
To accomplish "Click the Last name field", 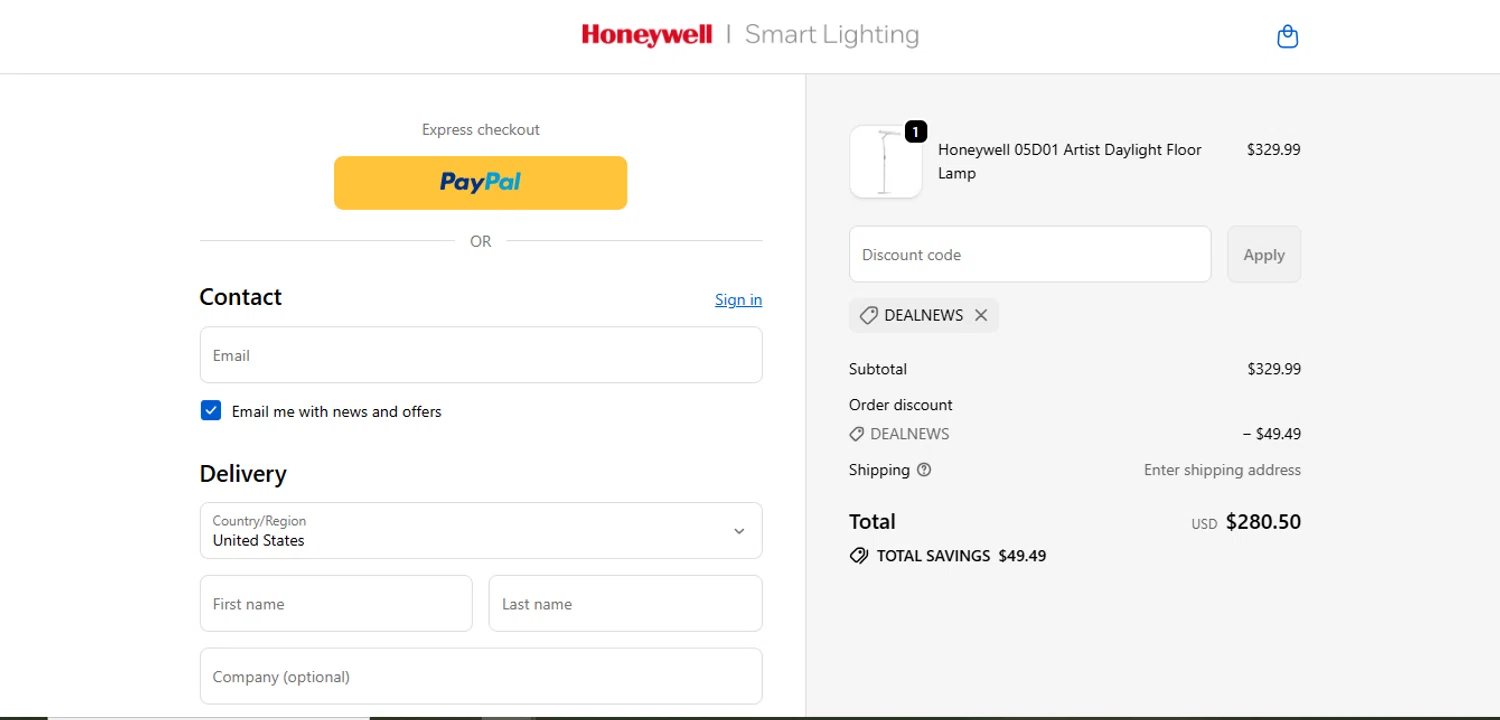I will [x=626, y=603].
